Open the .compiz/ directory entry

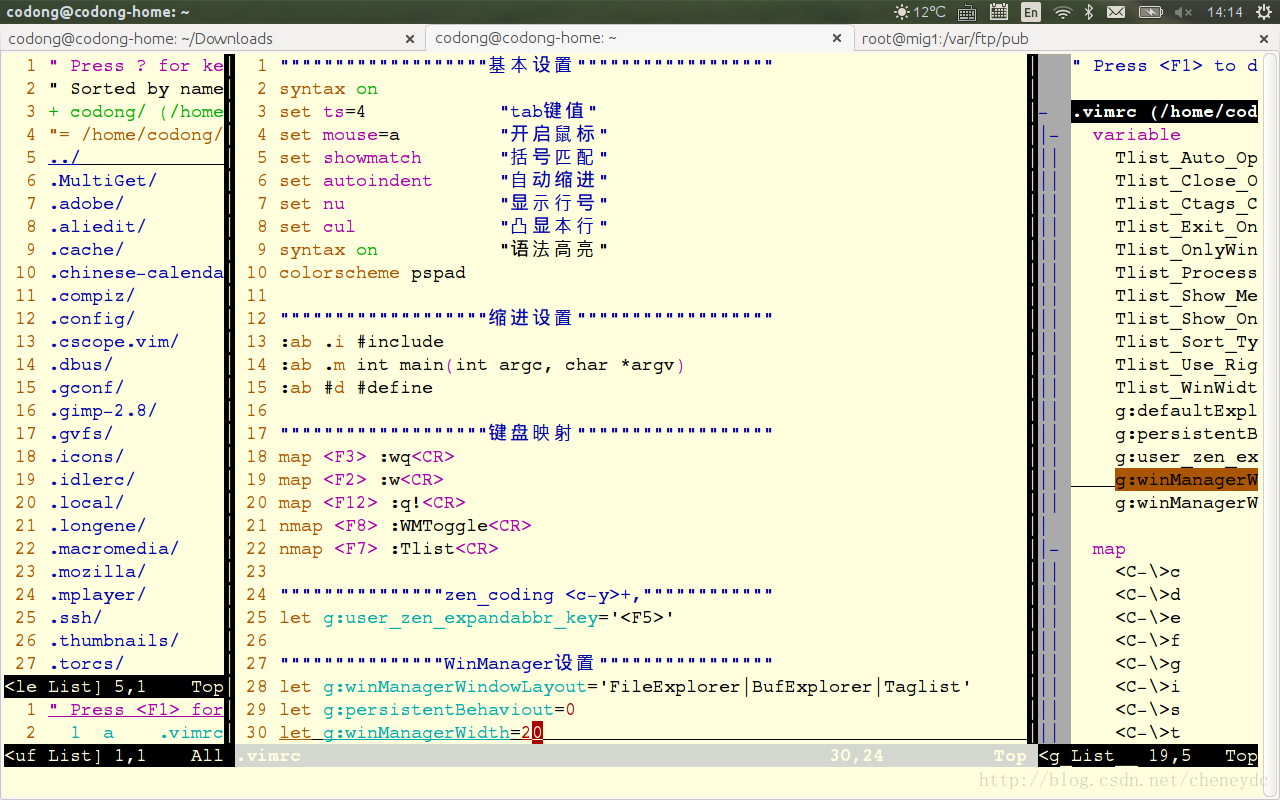92,296
